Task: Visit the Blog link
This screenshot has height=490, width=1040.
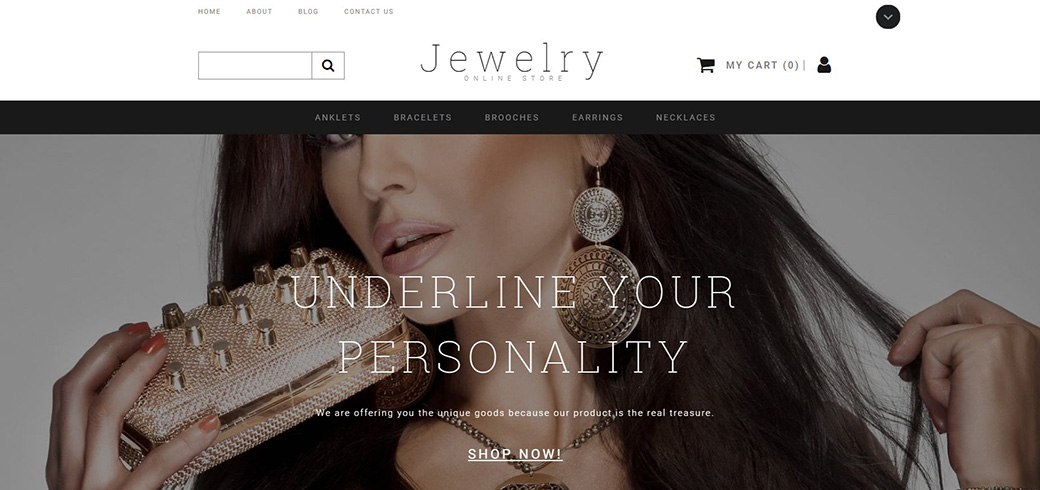Action: click(x=308, y=11)
